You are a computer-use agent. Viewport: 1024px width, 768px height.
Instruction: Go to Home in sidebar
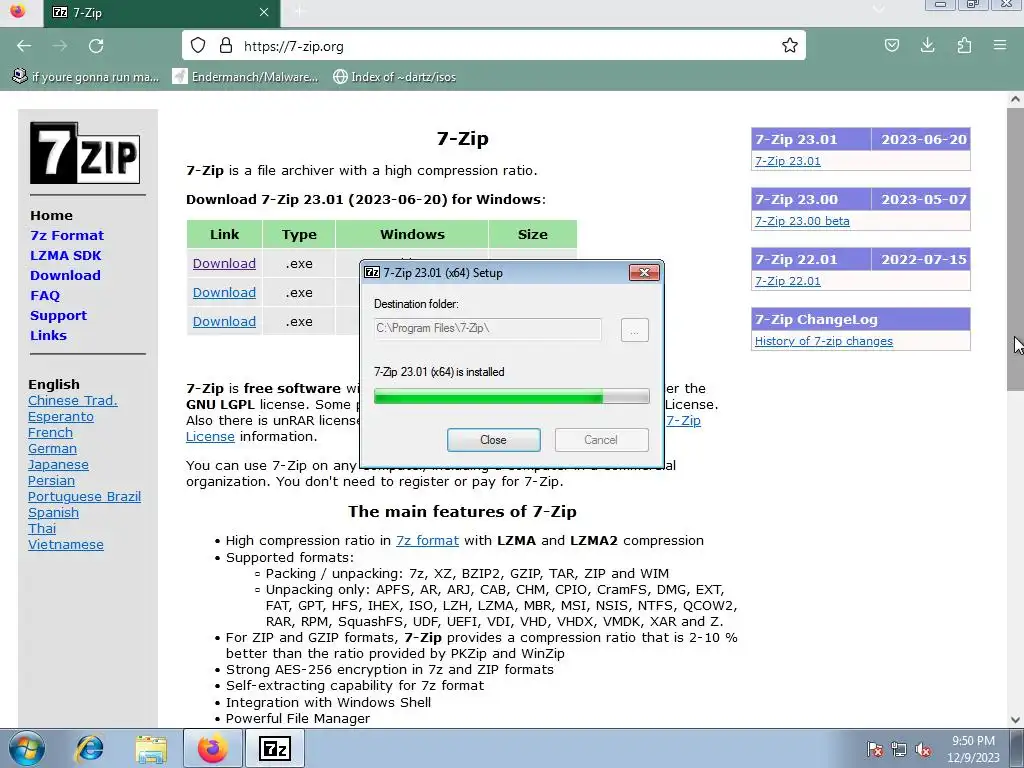[51, 216]
